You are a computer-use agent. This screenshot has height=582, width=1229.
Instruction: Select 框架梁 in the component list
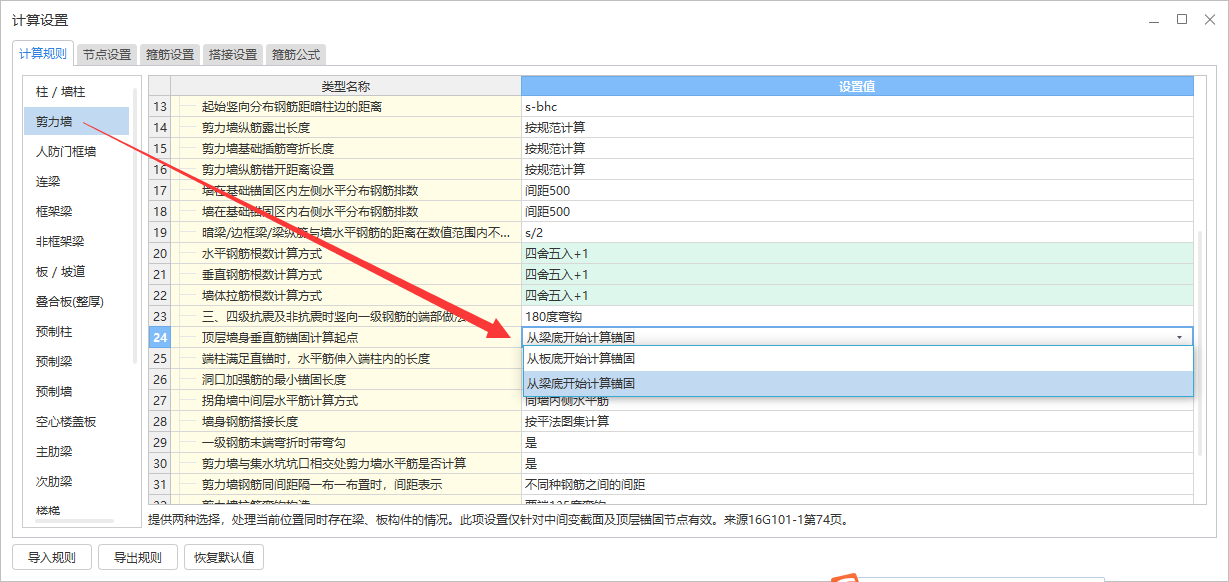(x=77, y=211)
